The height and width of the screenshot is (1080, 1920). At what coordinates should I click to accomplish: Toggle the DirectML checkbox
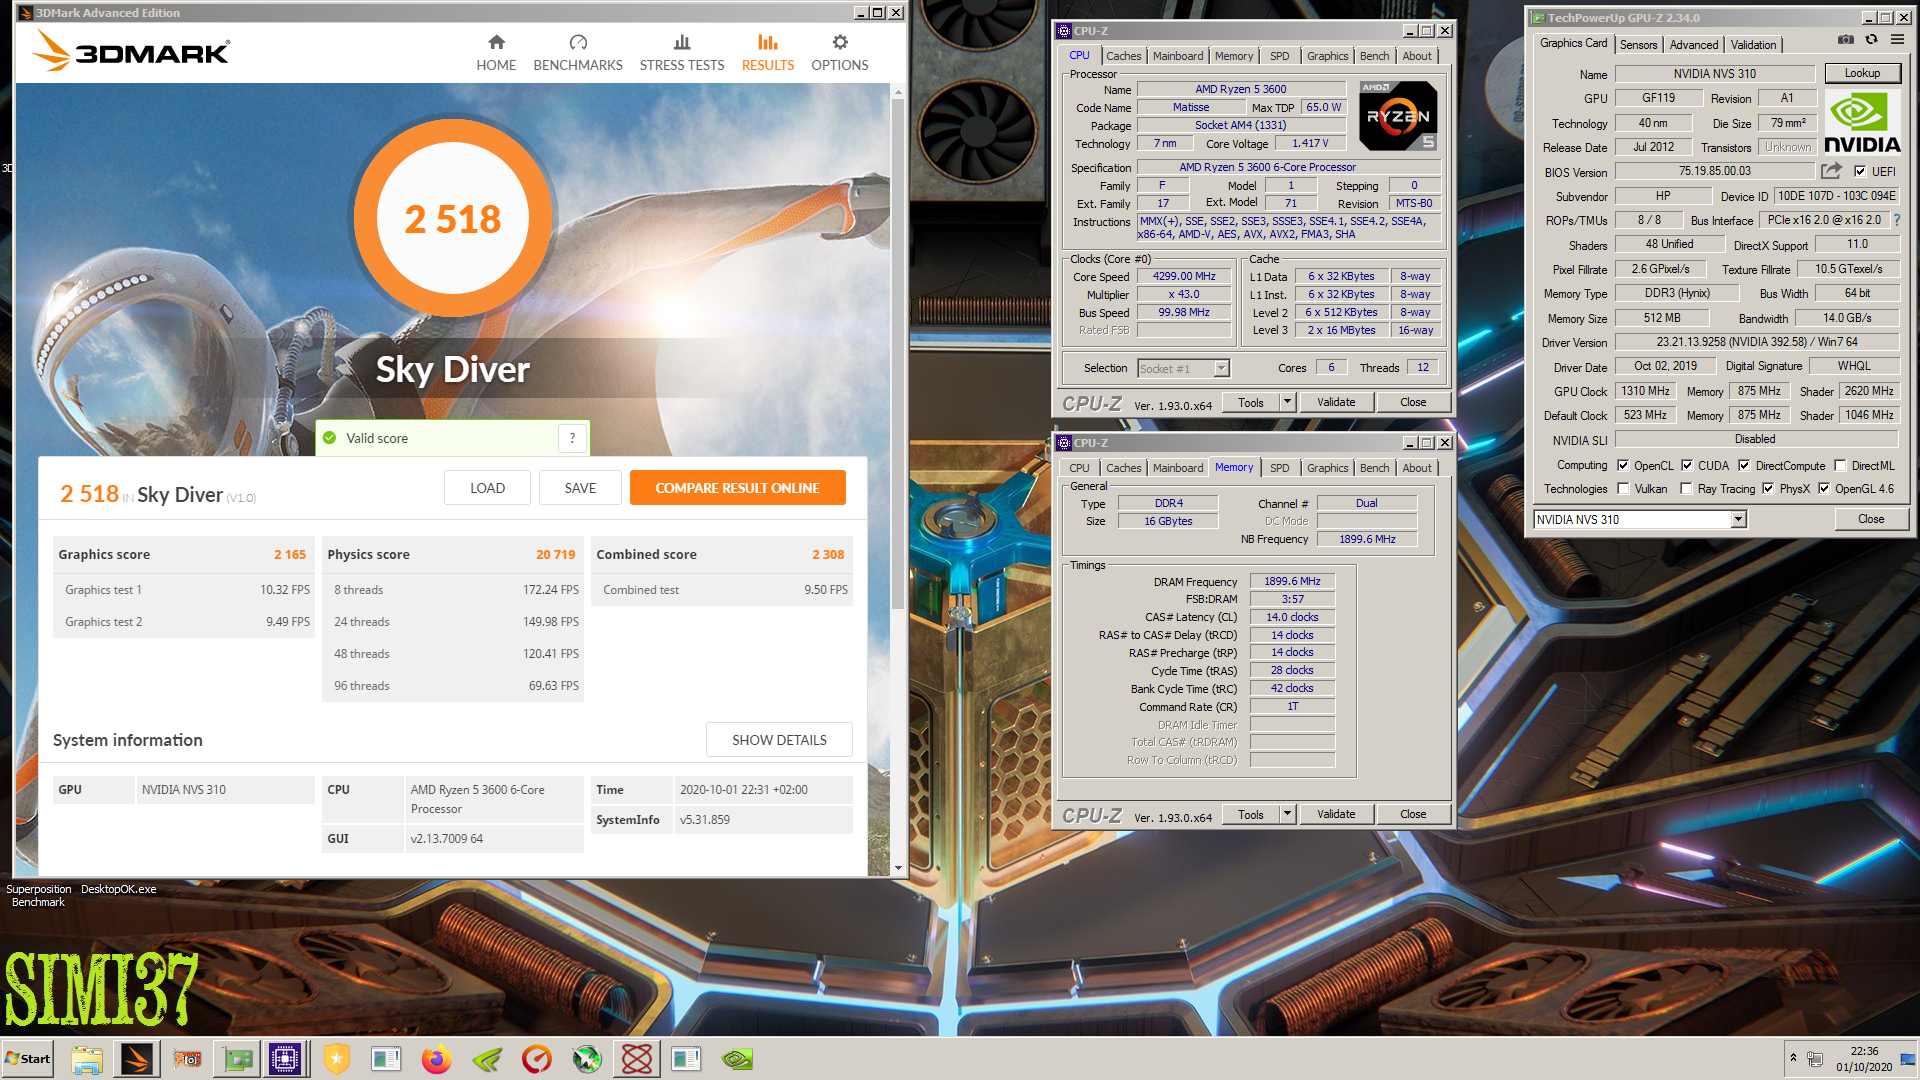tap(1840, 465)
